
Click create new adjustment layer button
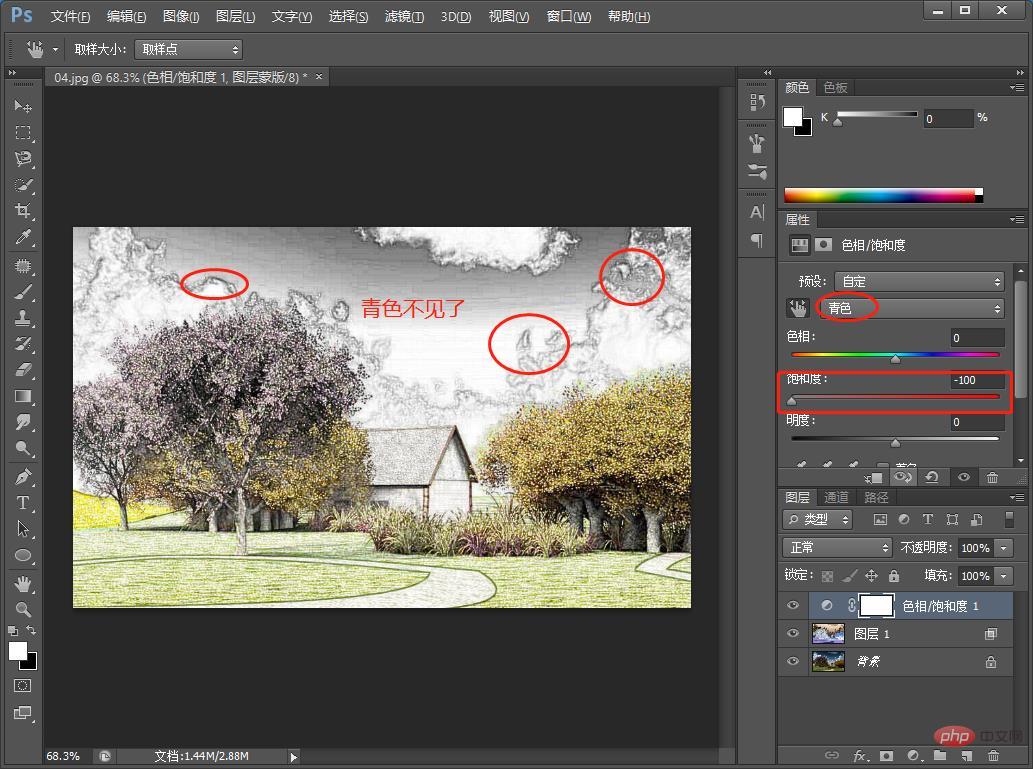(913, 755)
